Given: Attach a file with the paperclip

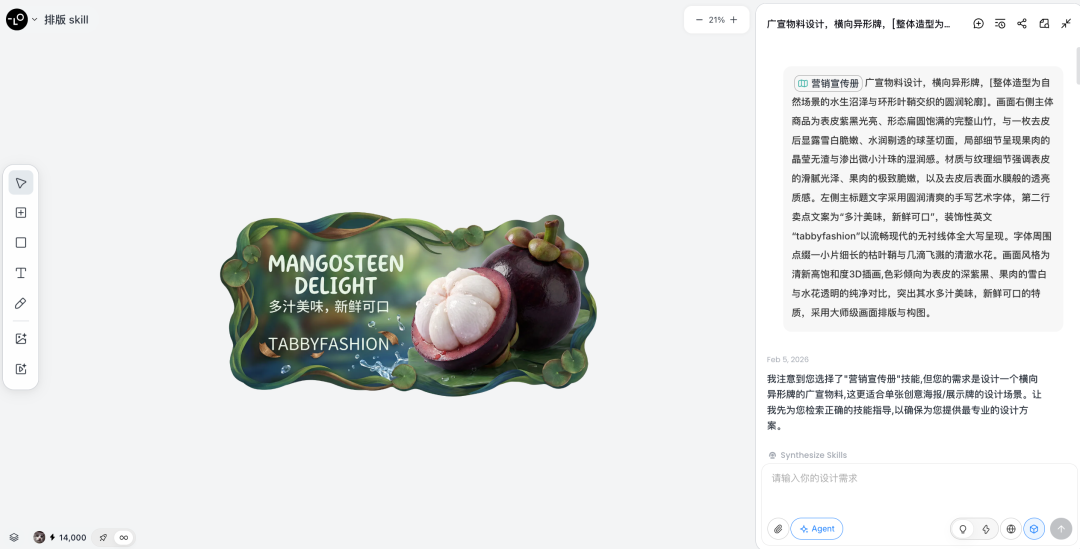Looking at the screenshot, I should (x=778, y=529).
